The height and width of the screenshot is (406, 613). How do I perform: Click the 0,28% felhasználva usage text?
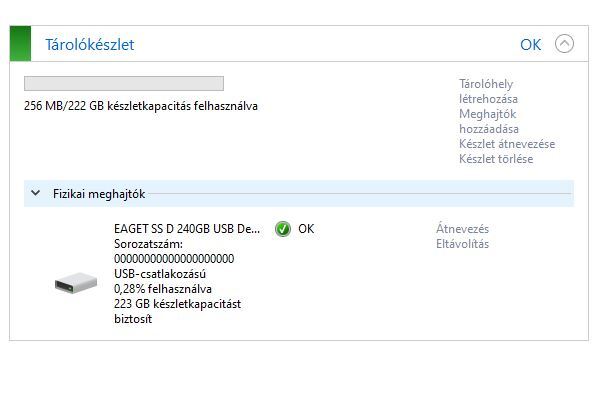163,289
